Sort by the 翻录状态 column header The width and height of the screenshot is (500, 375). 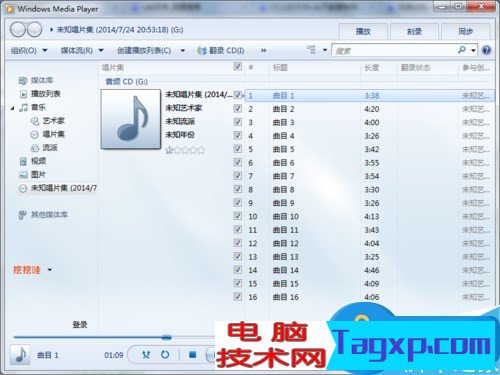[416, 68]
